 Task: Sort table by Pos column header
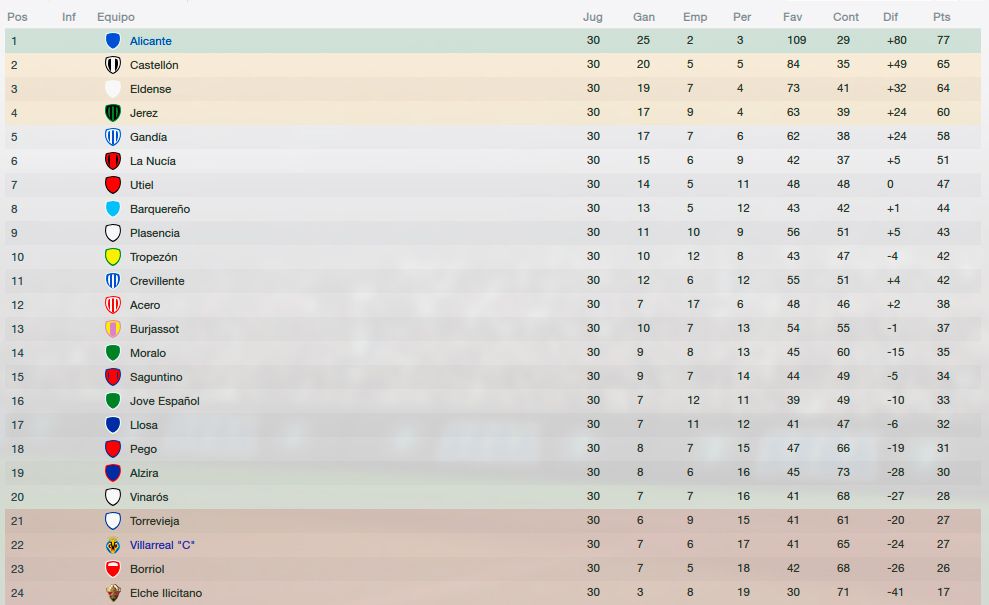coord(17,17)
